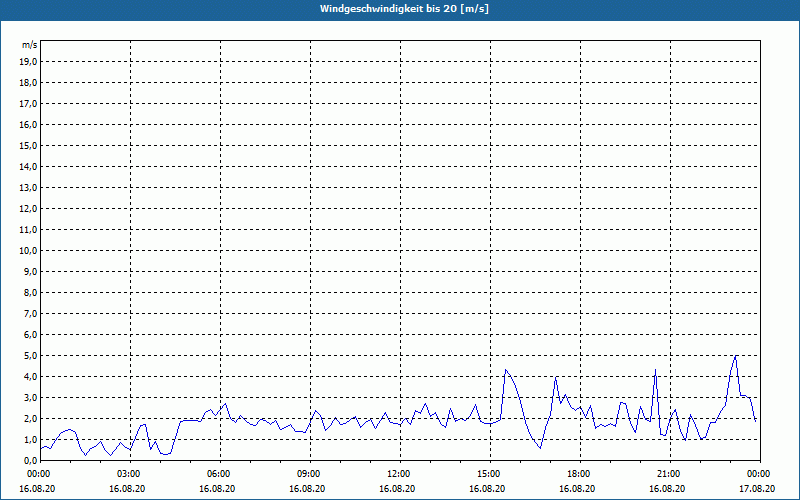The height and width of the screenshot is (500, 800).
Task: Click the 15:00 time axis label
Action: [490, 474]
